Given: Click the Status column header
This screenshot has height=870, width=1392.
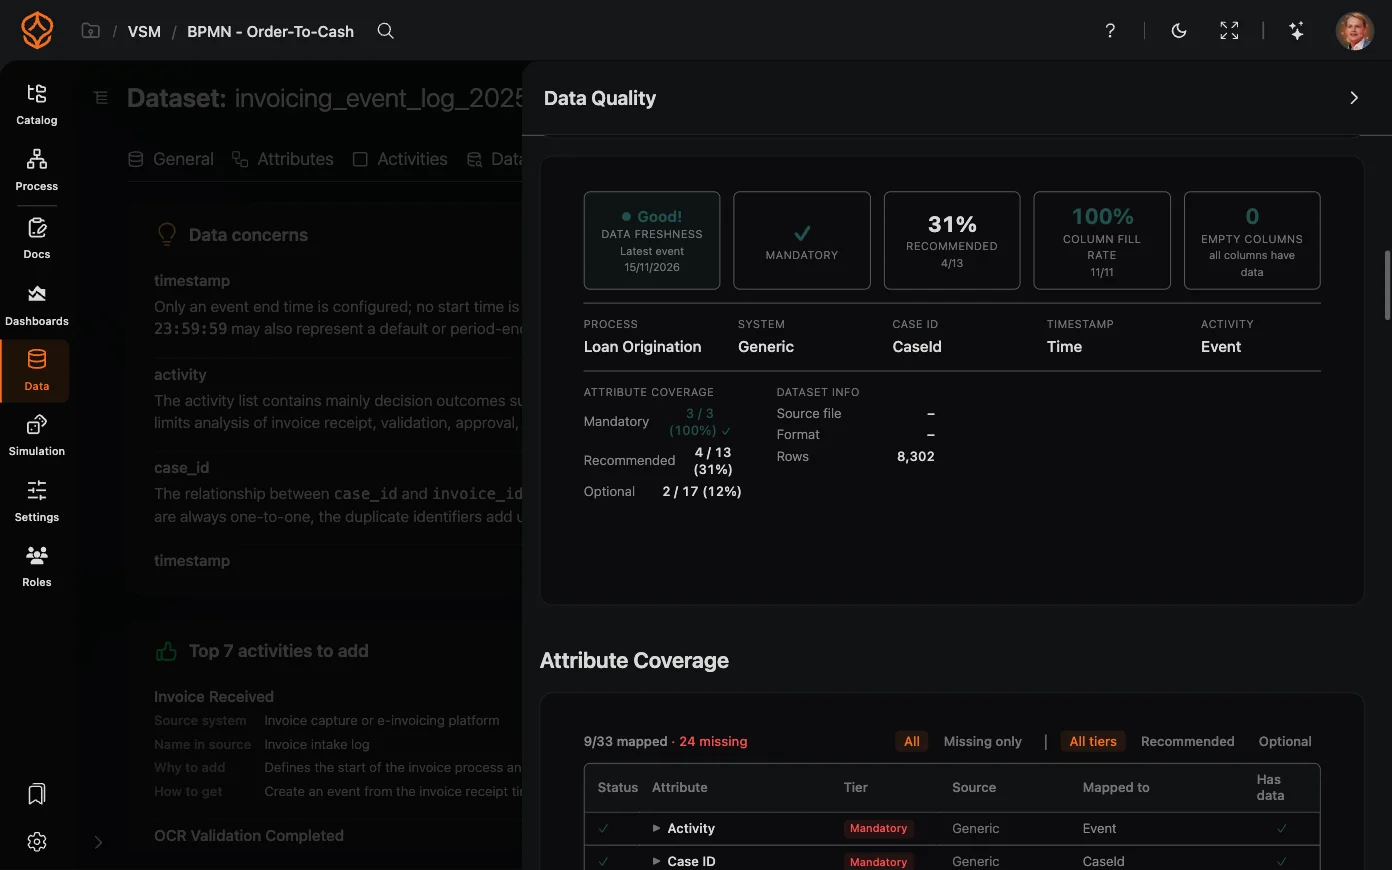Looking at the screenshot, I should [x=618, y=787].
